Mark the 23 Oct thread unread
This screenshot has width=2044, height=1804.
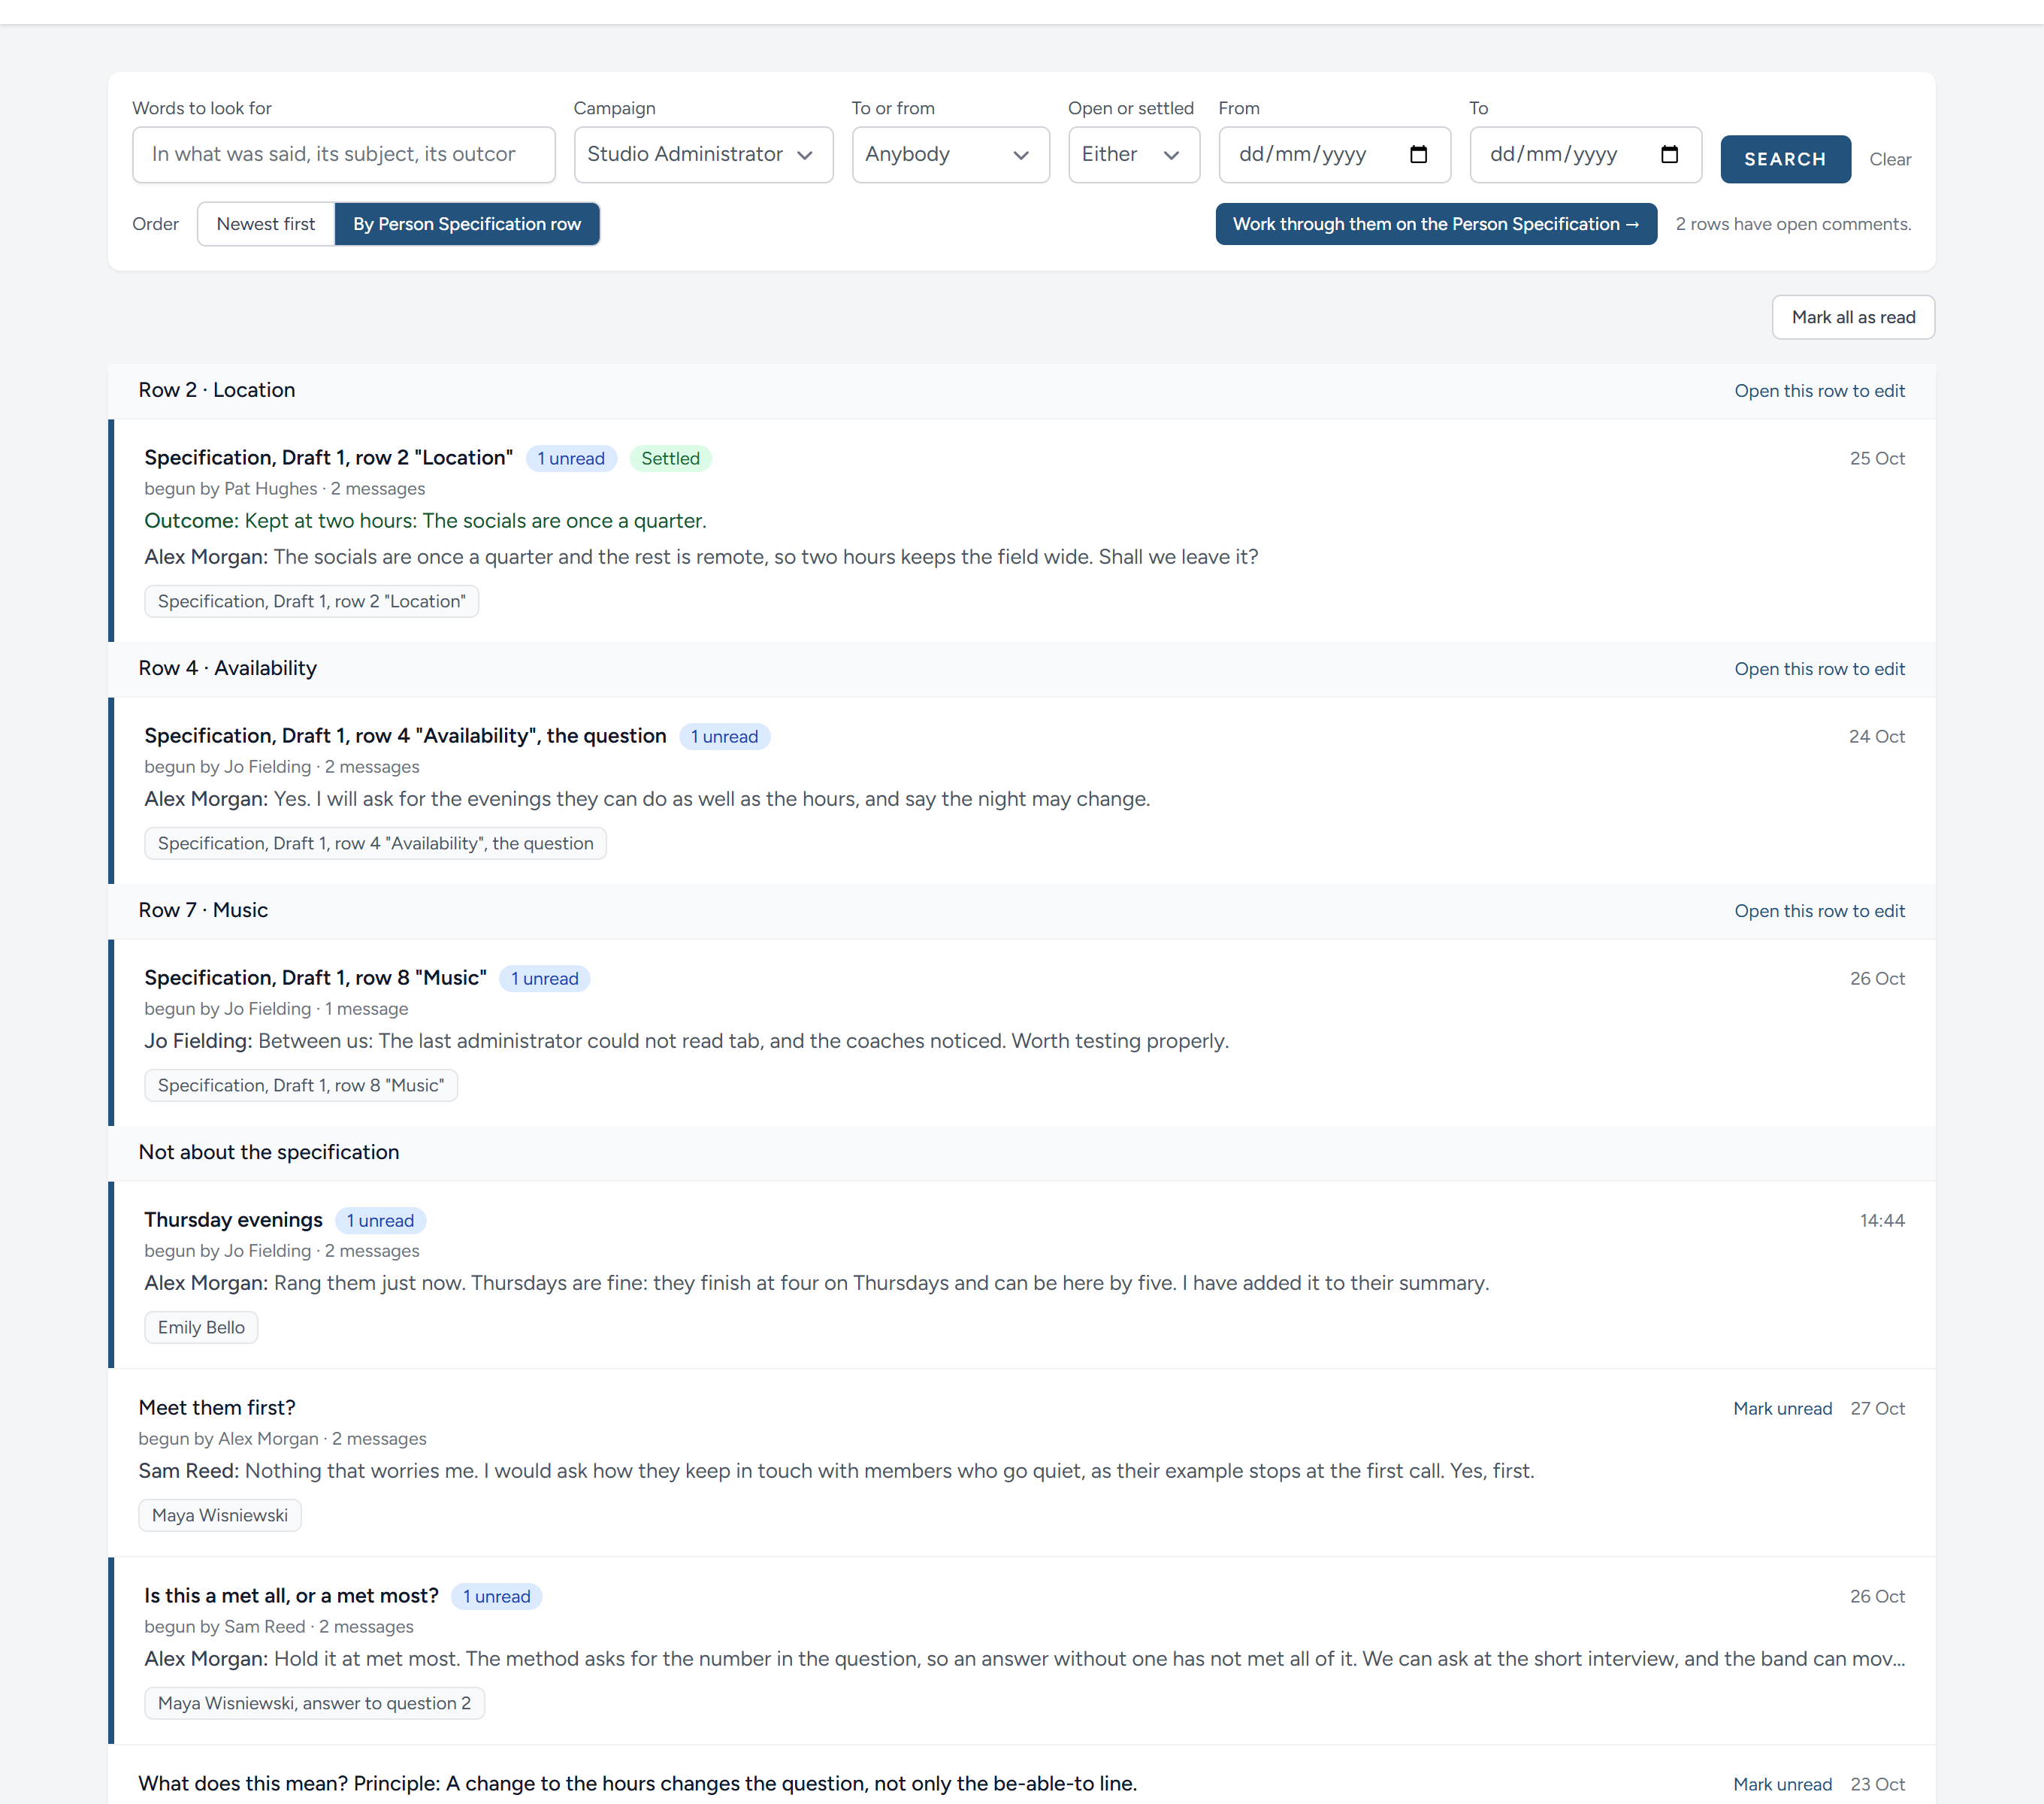coord(1782,1784)
